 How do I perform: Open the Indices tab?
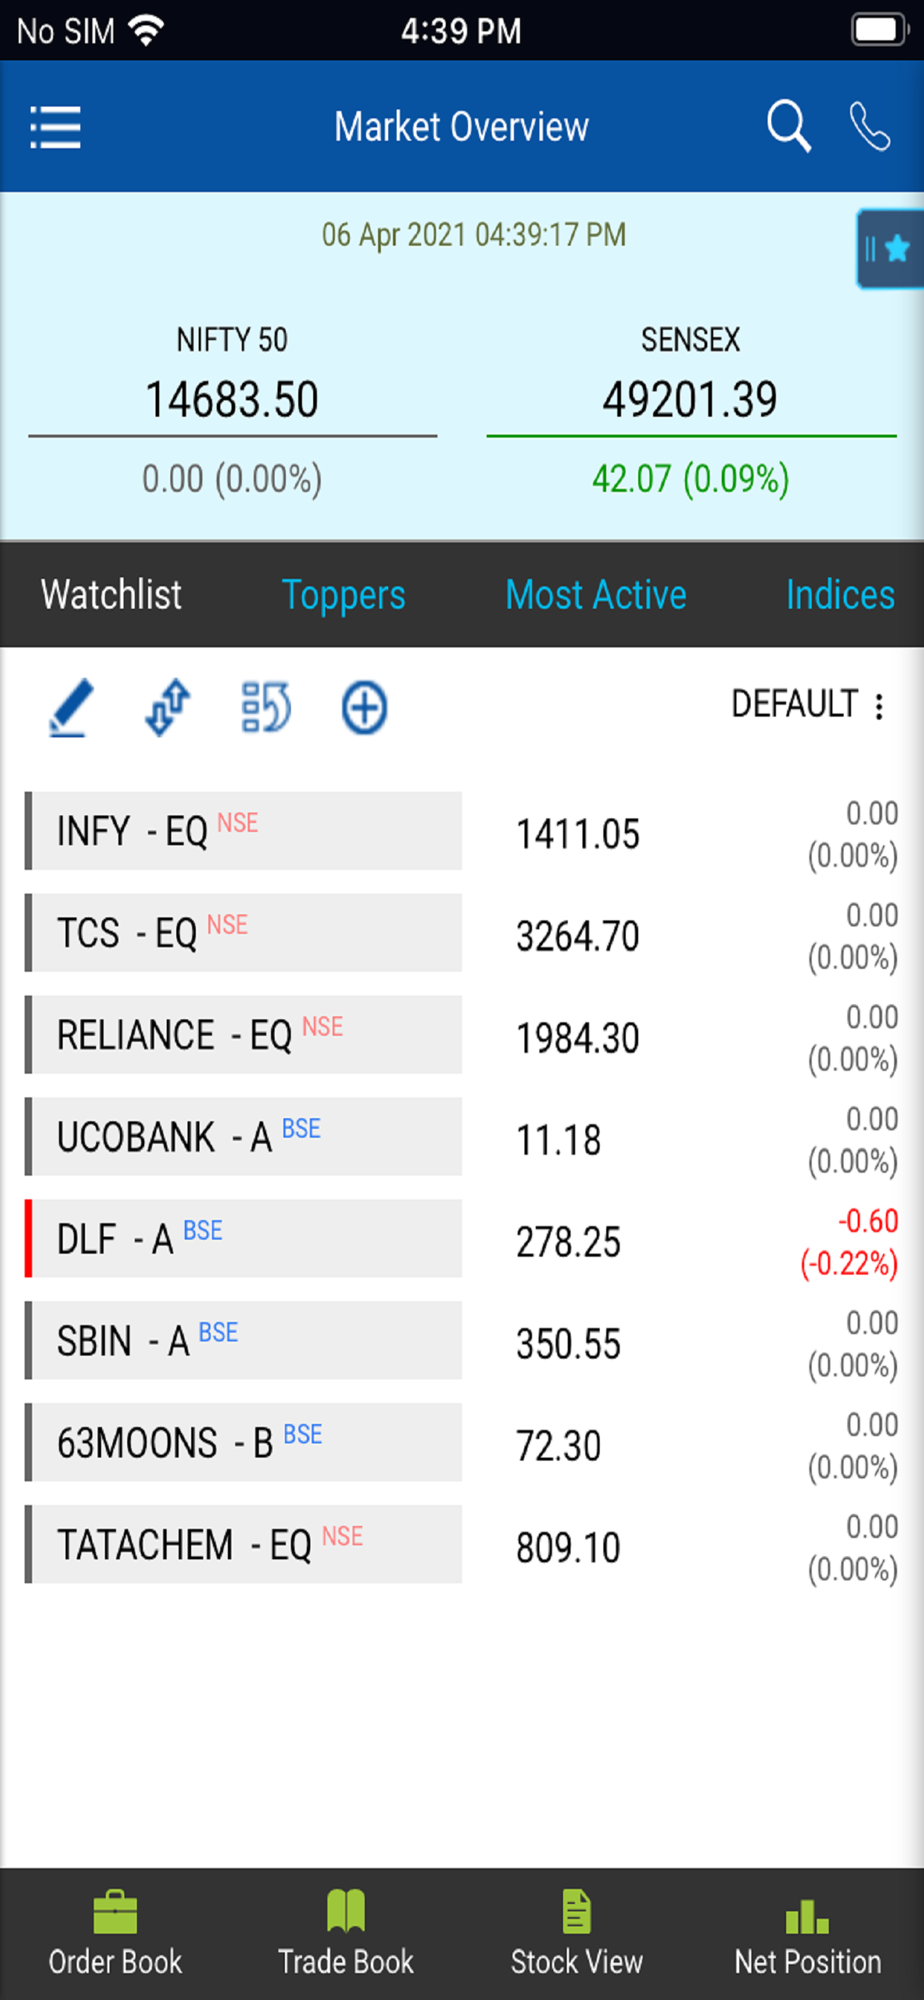point(840,595)
